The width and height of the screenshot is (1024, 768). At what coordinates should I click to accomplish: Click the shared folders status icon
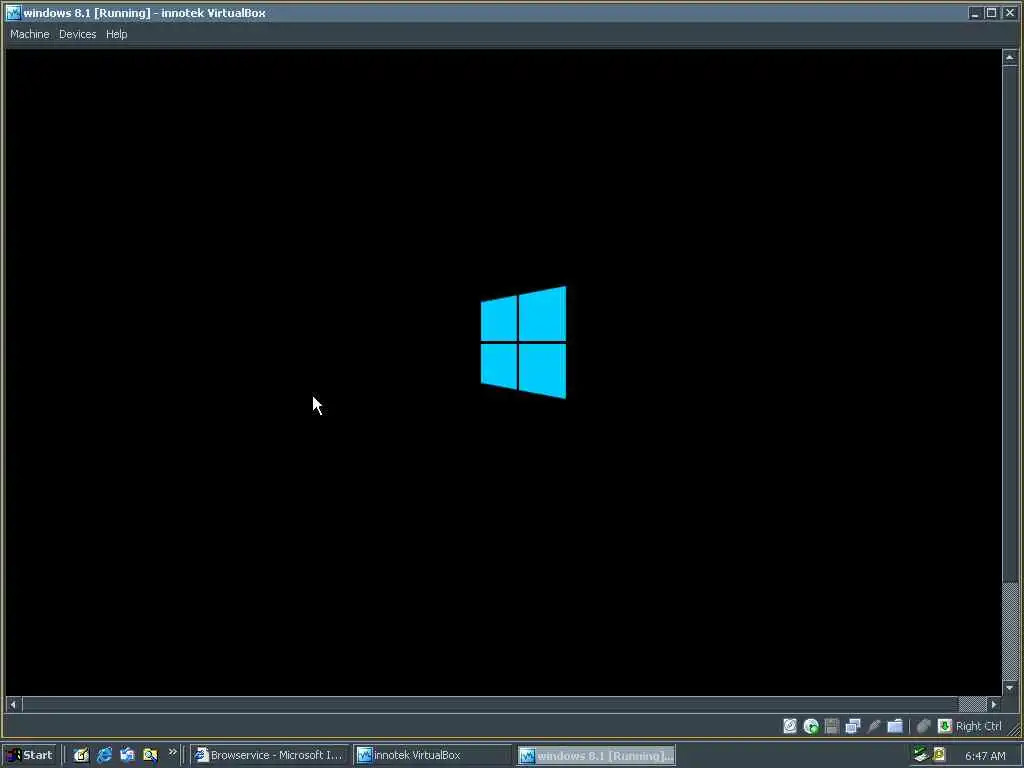(x=895, y=726)
